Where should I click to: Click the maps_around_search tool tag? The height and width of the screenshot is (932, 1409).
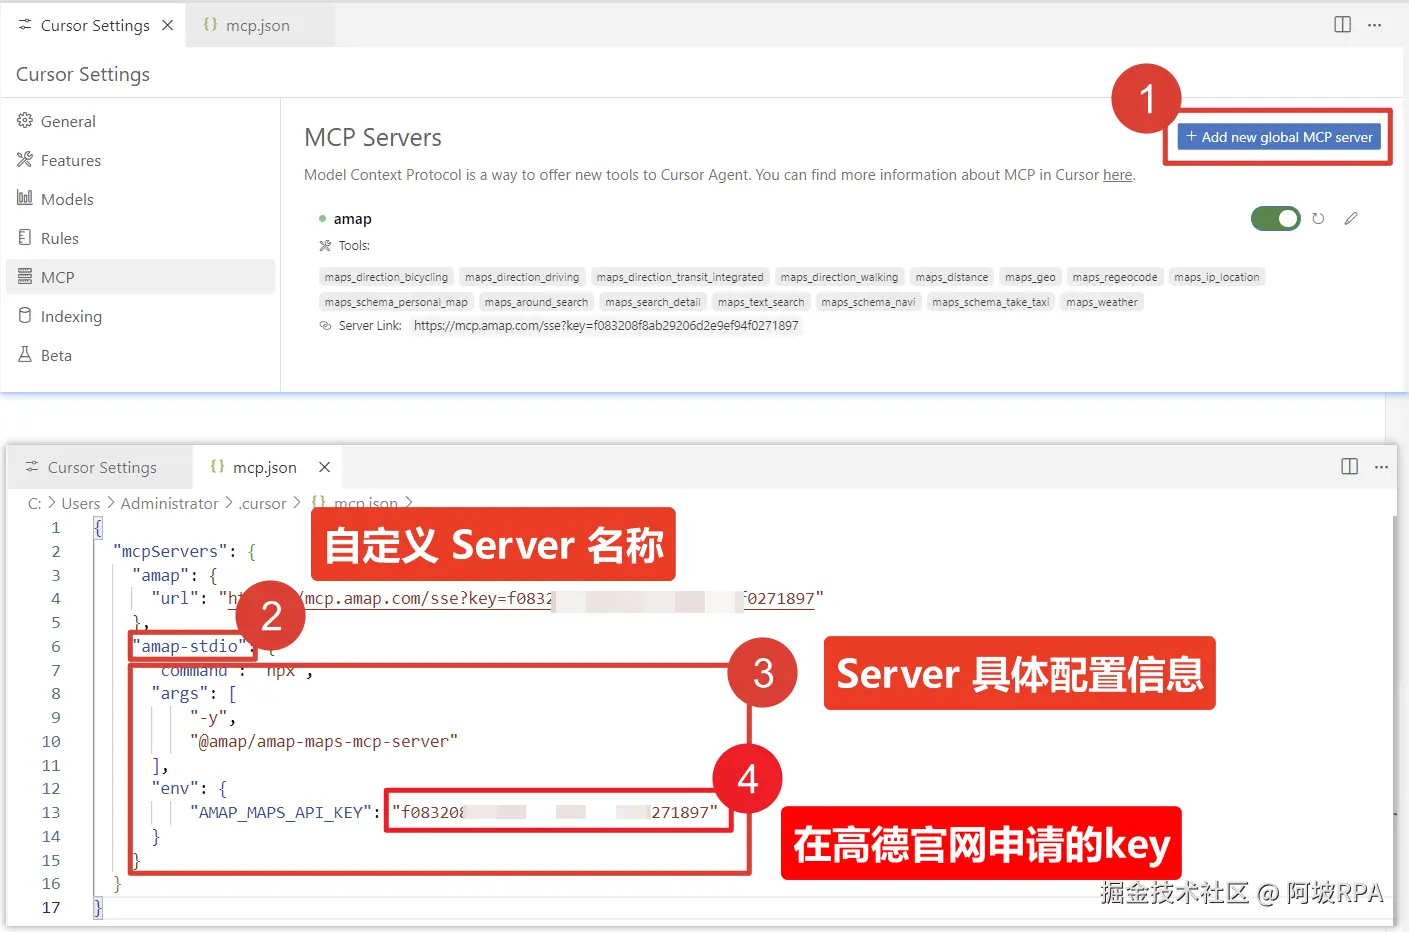pos(536,302)
